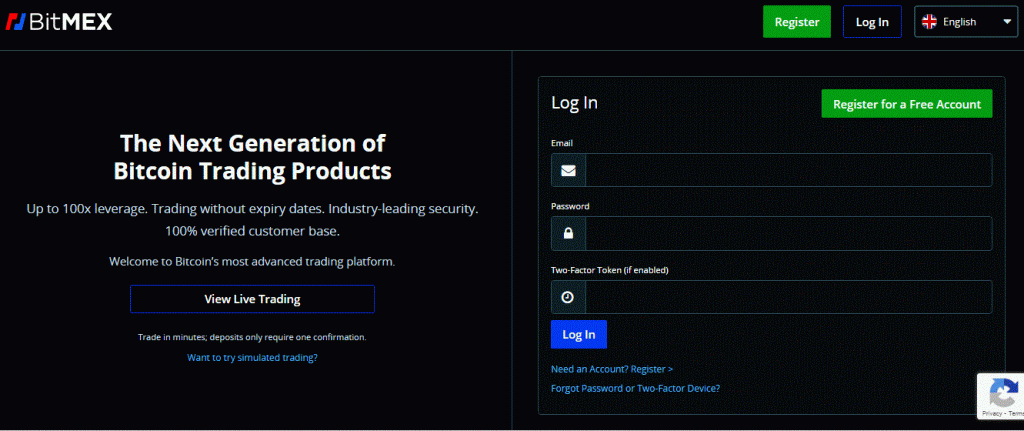The height and width of the screenshot is (431, 1024).
Task: Click the Log In button in header
Action: click(872, 22)
